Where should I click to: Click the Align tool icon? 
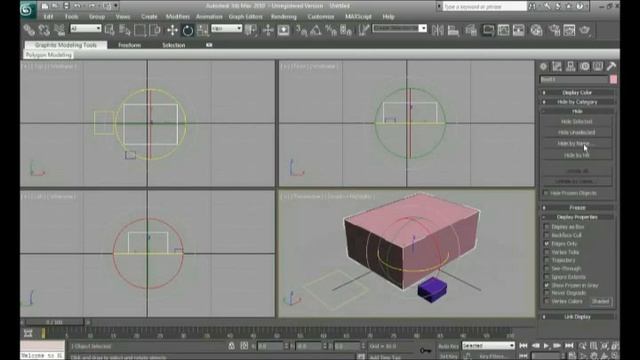[453, 30]
